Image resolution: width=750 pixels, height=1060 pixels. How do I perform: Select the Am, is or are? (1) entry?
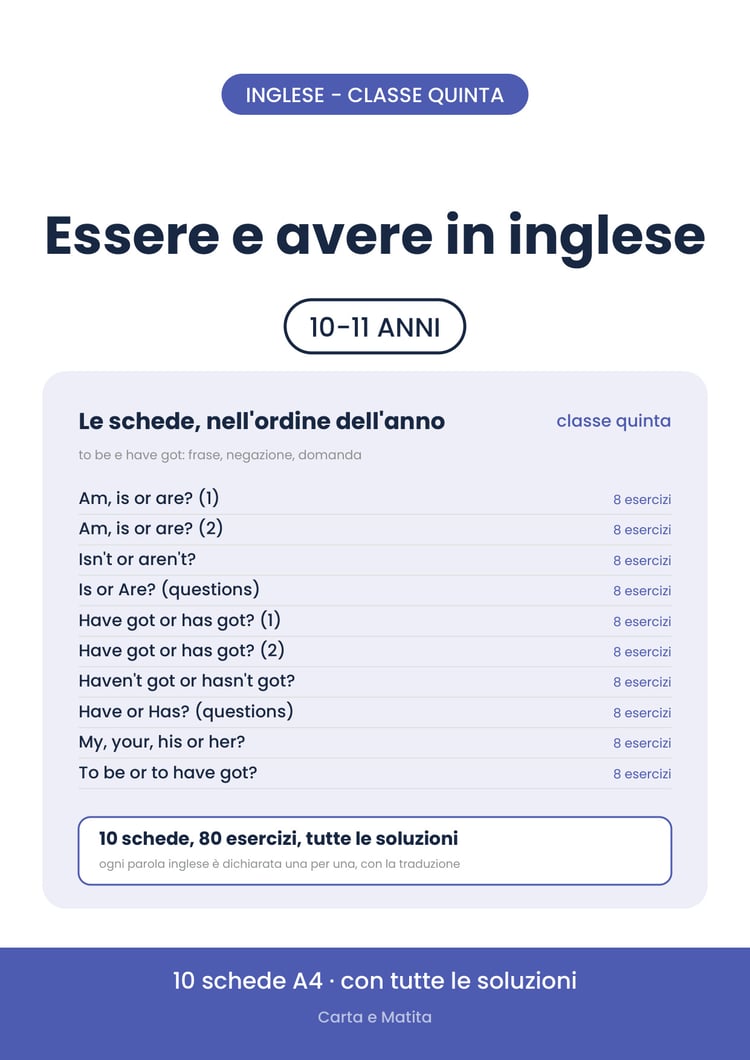pyautogui.click(x=375, y=500)
